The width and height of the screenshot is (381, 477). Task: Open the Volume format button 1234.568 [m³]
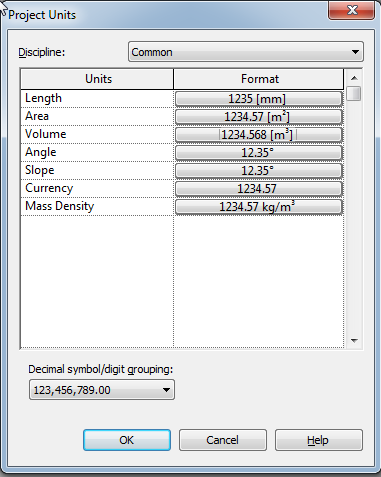coord(259,135)
